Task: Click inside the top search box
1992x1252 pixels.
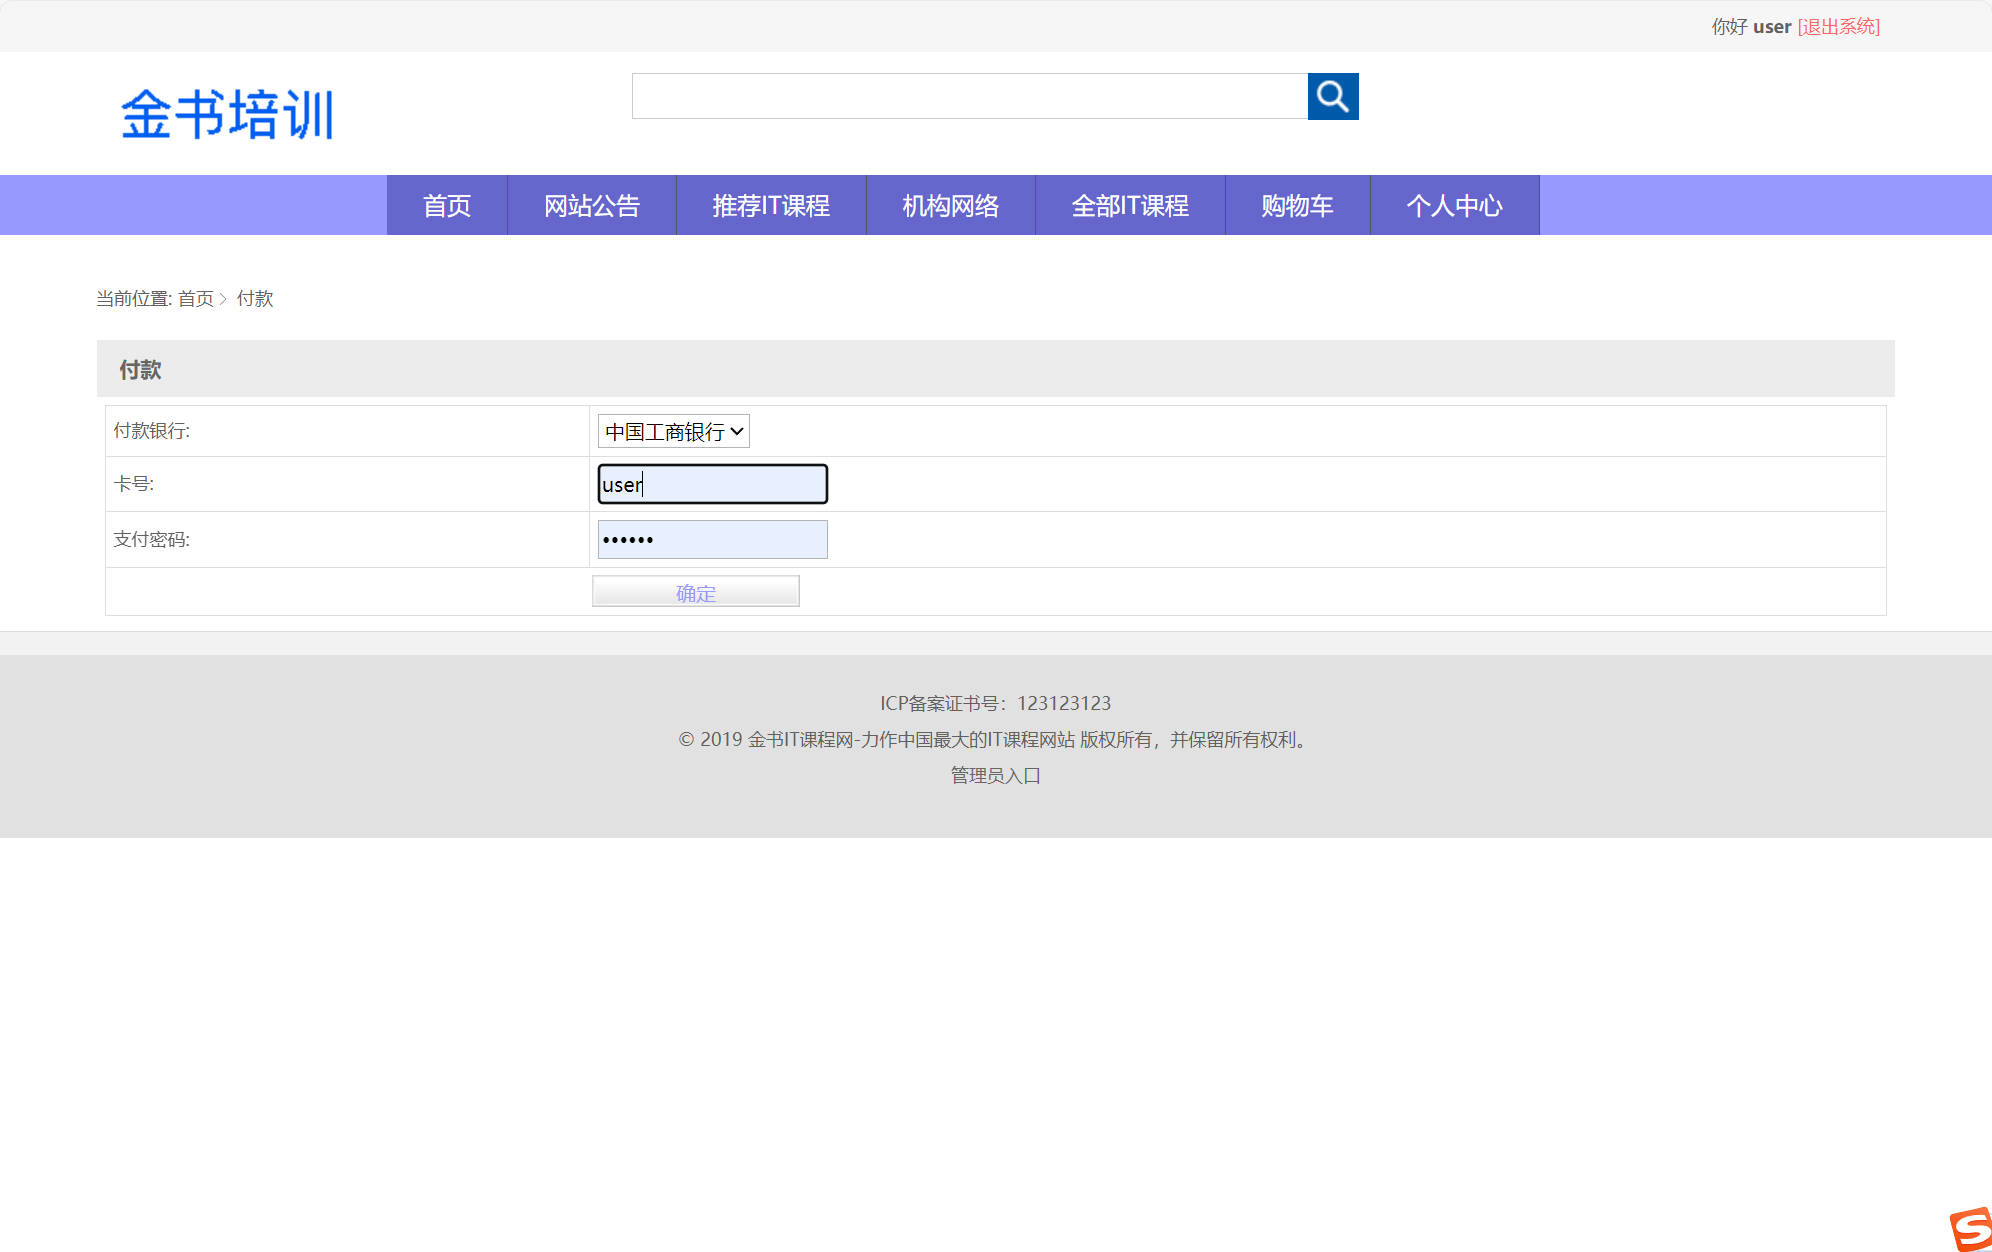Action: coord(970,96)
